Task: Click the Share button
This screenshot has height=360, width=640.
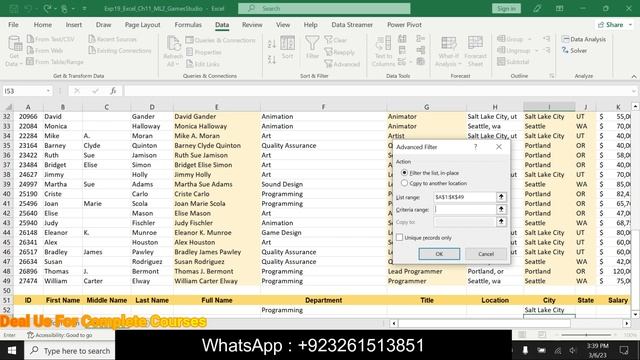Action: click(610, 25)
